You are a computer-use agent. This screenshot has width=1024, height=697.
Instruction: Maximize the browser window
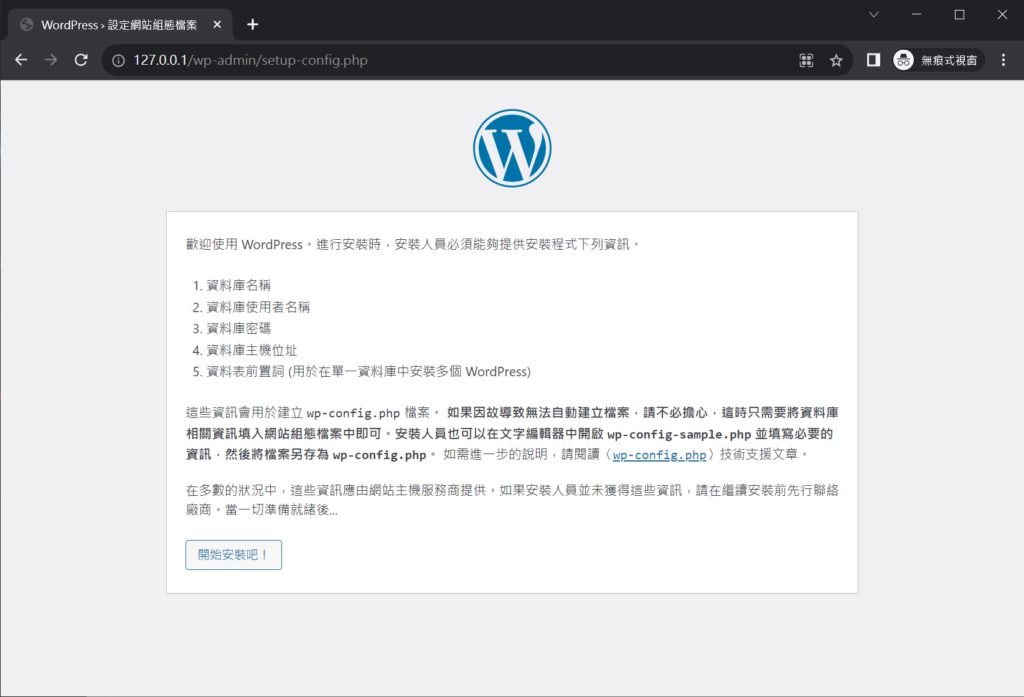(x=959, y=14)
